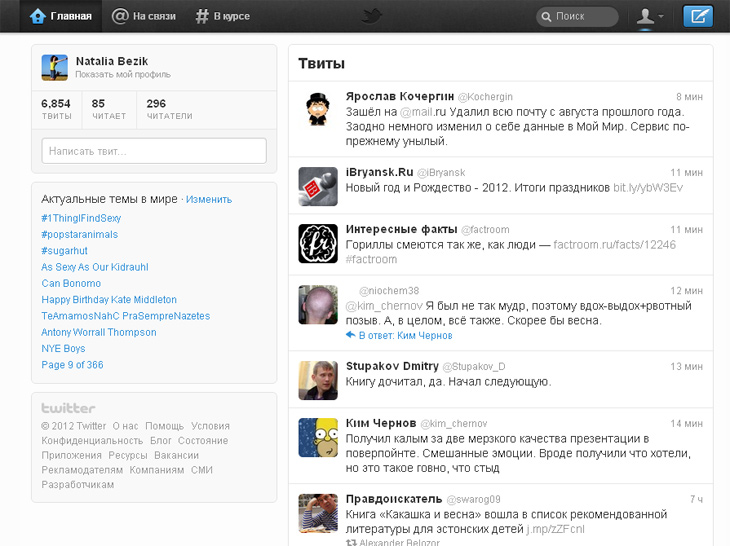Screen dimensions: 730x546
Task: Open the Antony Worrall Thompson trend
Action: click(x=99, y=332)
